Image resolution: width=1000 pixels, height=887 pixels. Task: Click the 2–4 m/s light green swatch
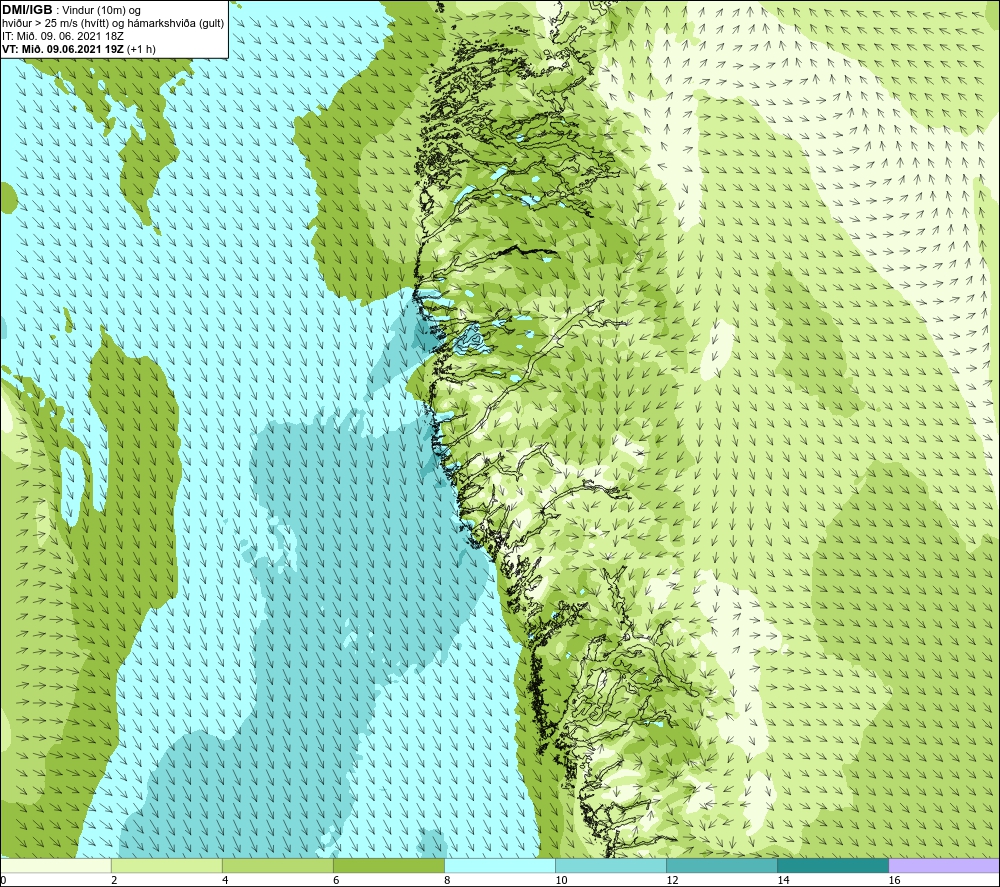(167, 865)
